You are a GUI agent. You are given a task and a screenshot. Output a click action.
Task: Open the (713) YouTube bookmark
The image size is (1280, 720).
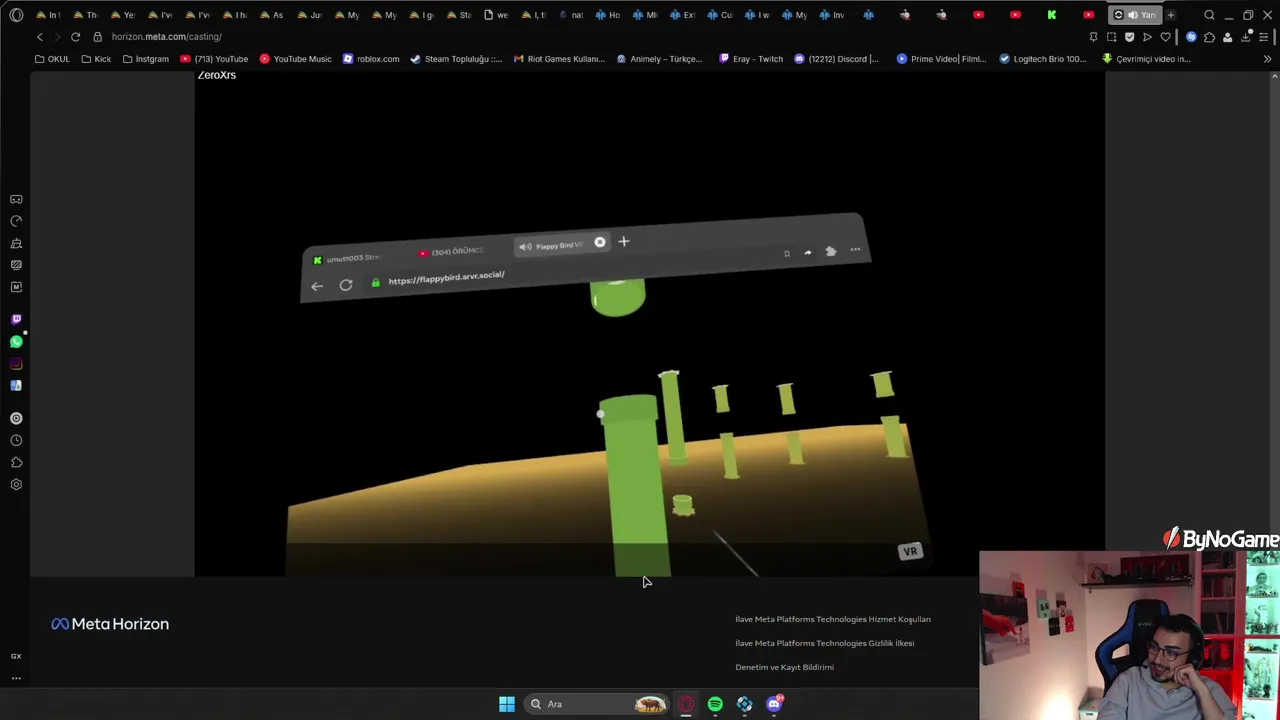(x=214, y=59)
